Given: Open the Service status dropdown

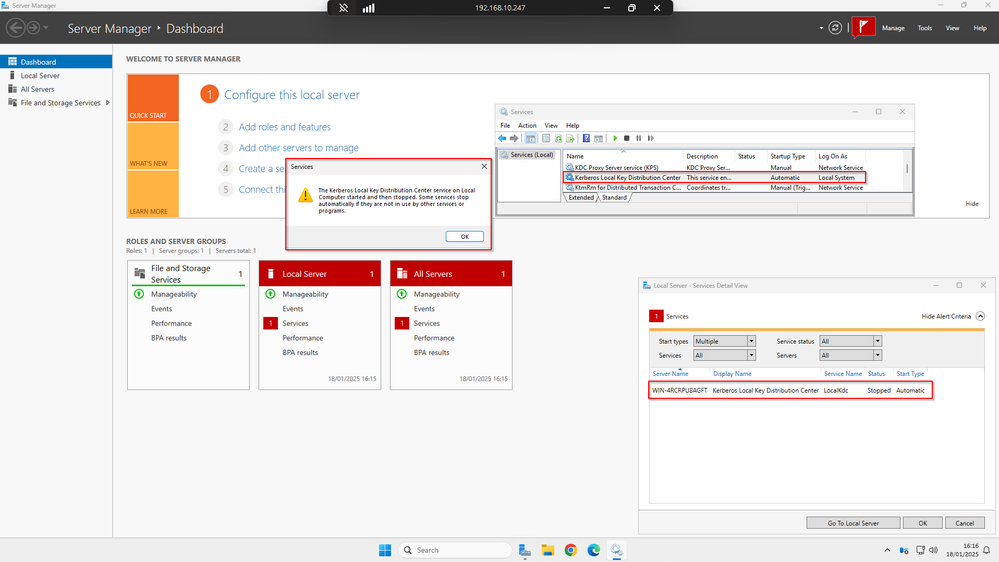Looking at the screenshot, I should click(x=850, y=342).
